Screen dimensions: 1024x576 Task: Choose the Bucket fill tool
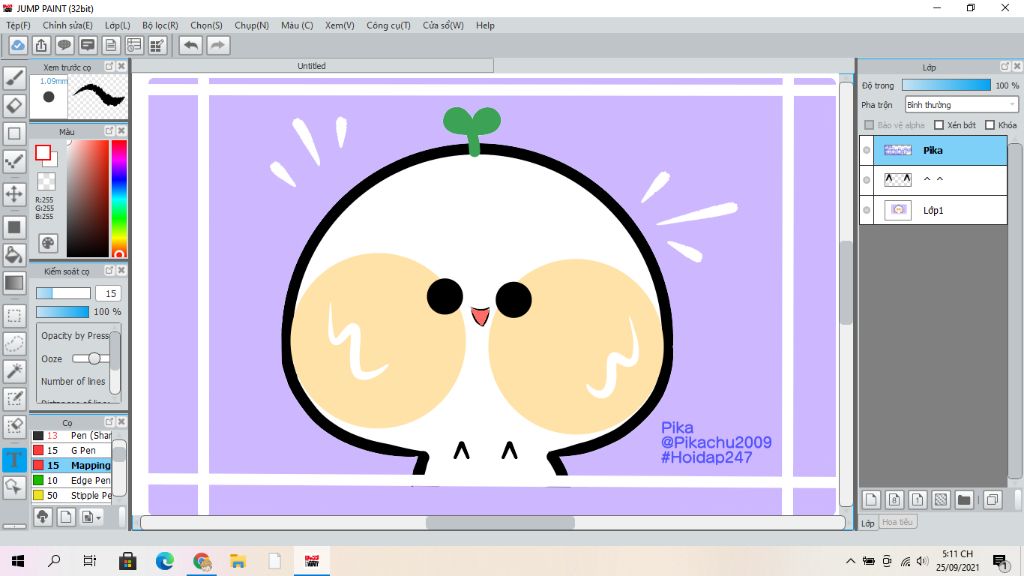tap(14, 255)
